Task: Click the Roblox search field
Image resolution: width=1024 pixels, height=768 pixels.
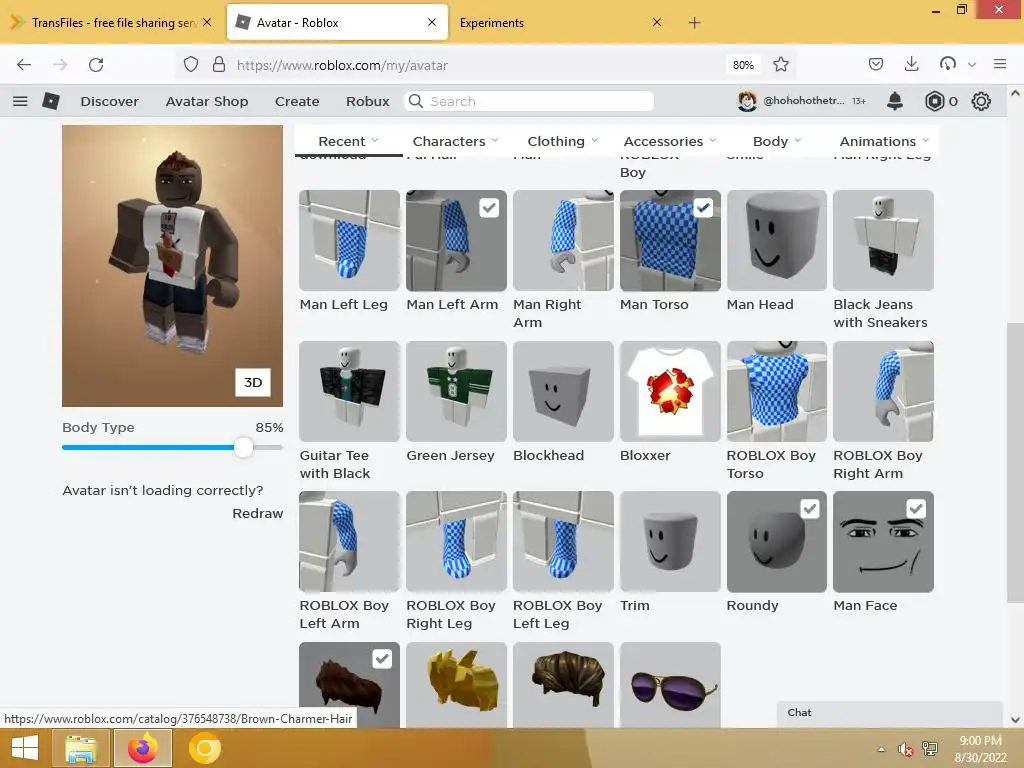Action: [530, 101]
